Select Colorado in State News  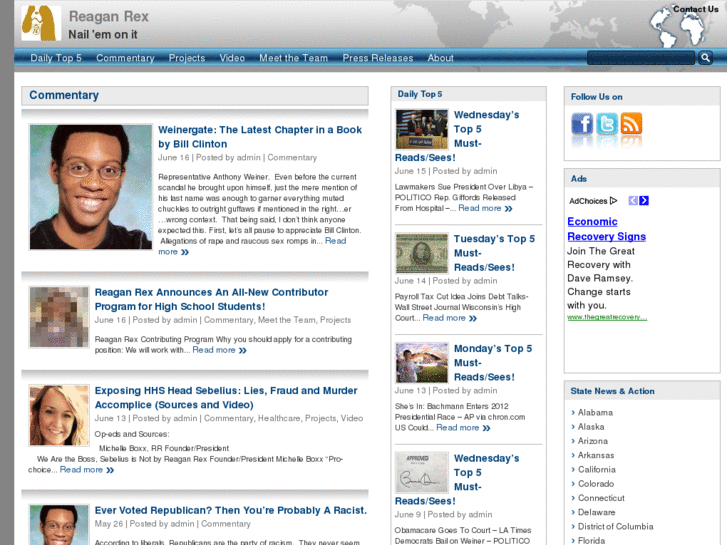coord(596,484)
